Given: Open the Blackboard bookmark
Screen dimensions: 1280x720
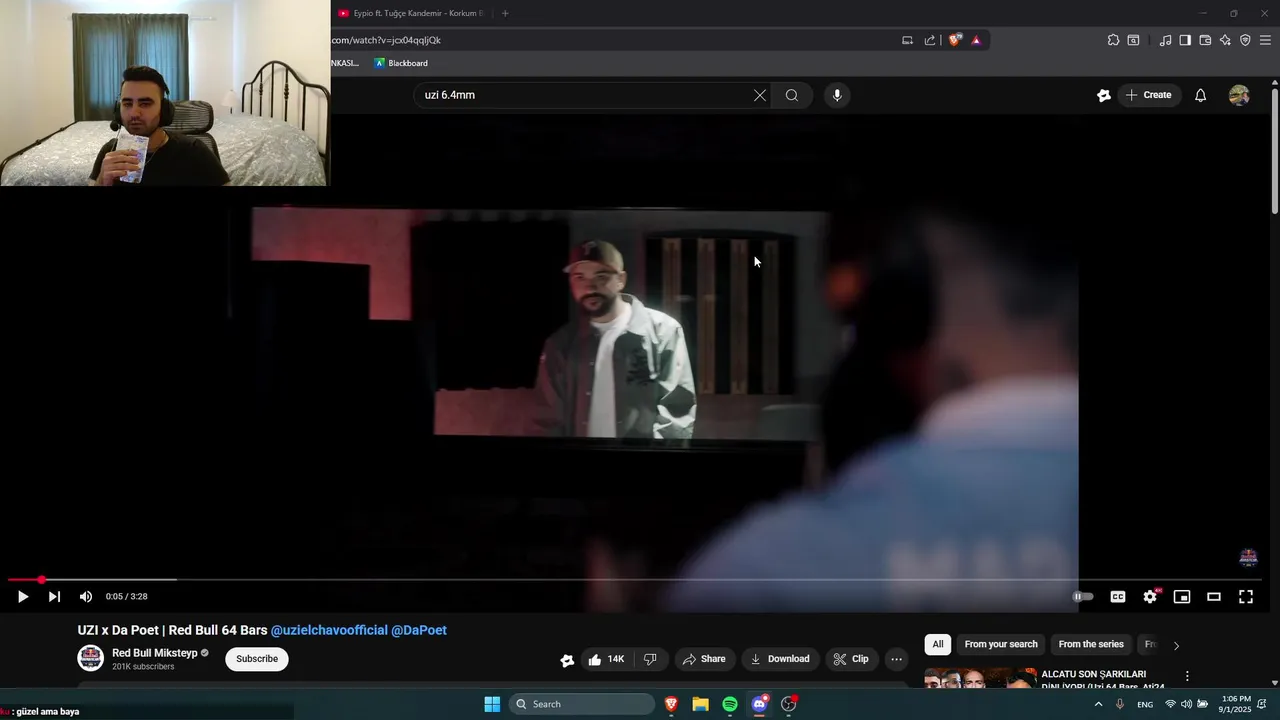Looking at the screenshot, I should click(x=401, y=63).
